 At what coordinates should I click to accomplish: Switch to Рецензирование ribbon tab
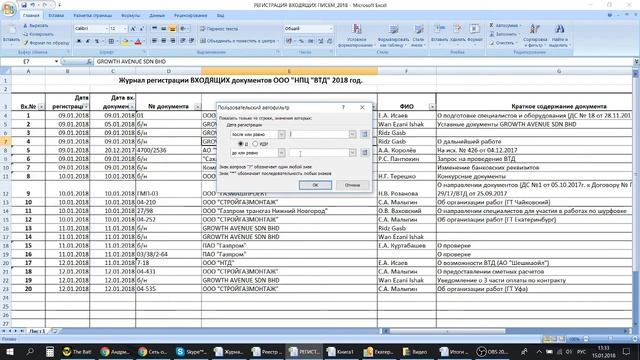coord(191,16)
